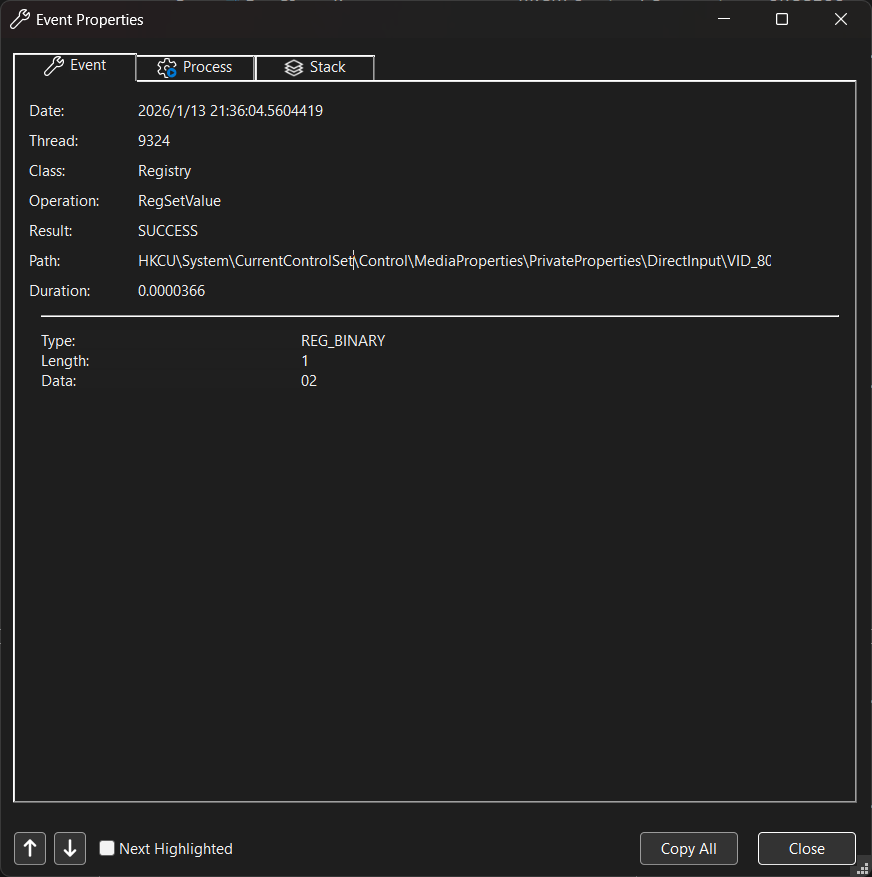Screen dimensions: 872x877
Task: Click the Close button at bottom right
Action: (806, 848)
